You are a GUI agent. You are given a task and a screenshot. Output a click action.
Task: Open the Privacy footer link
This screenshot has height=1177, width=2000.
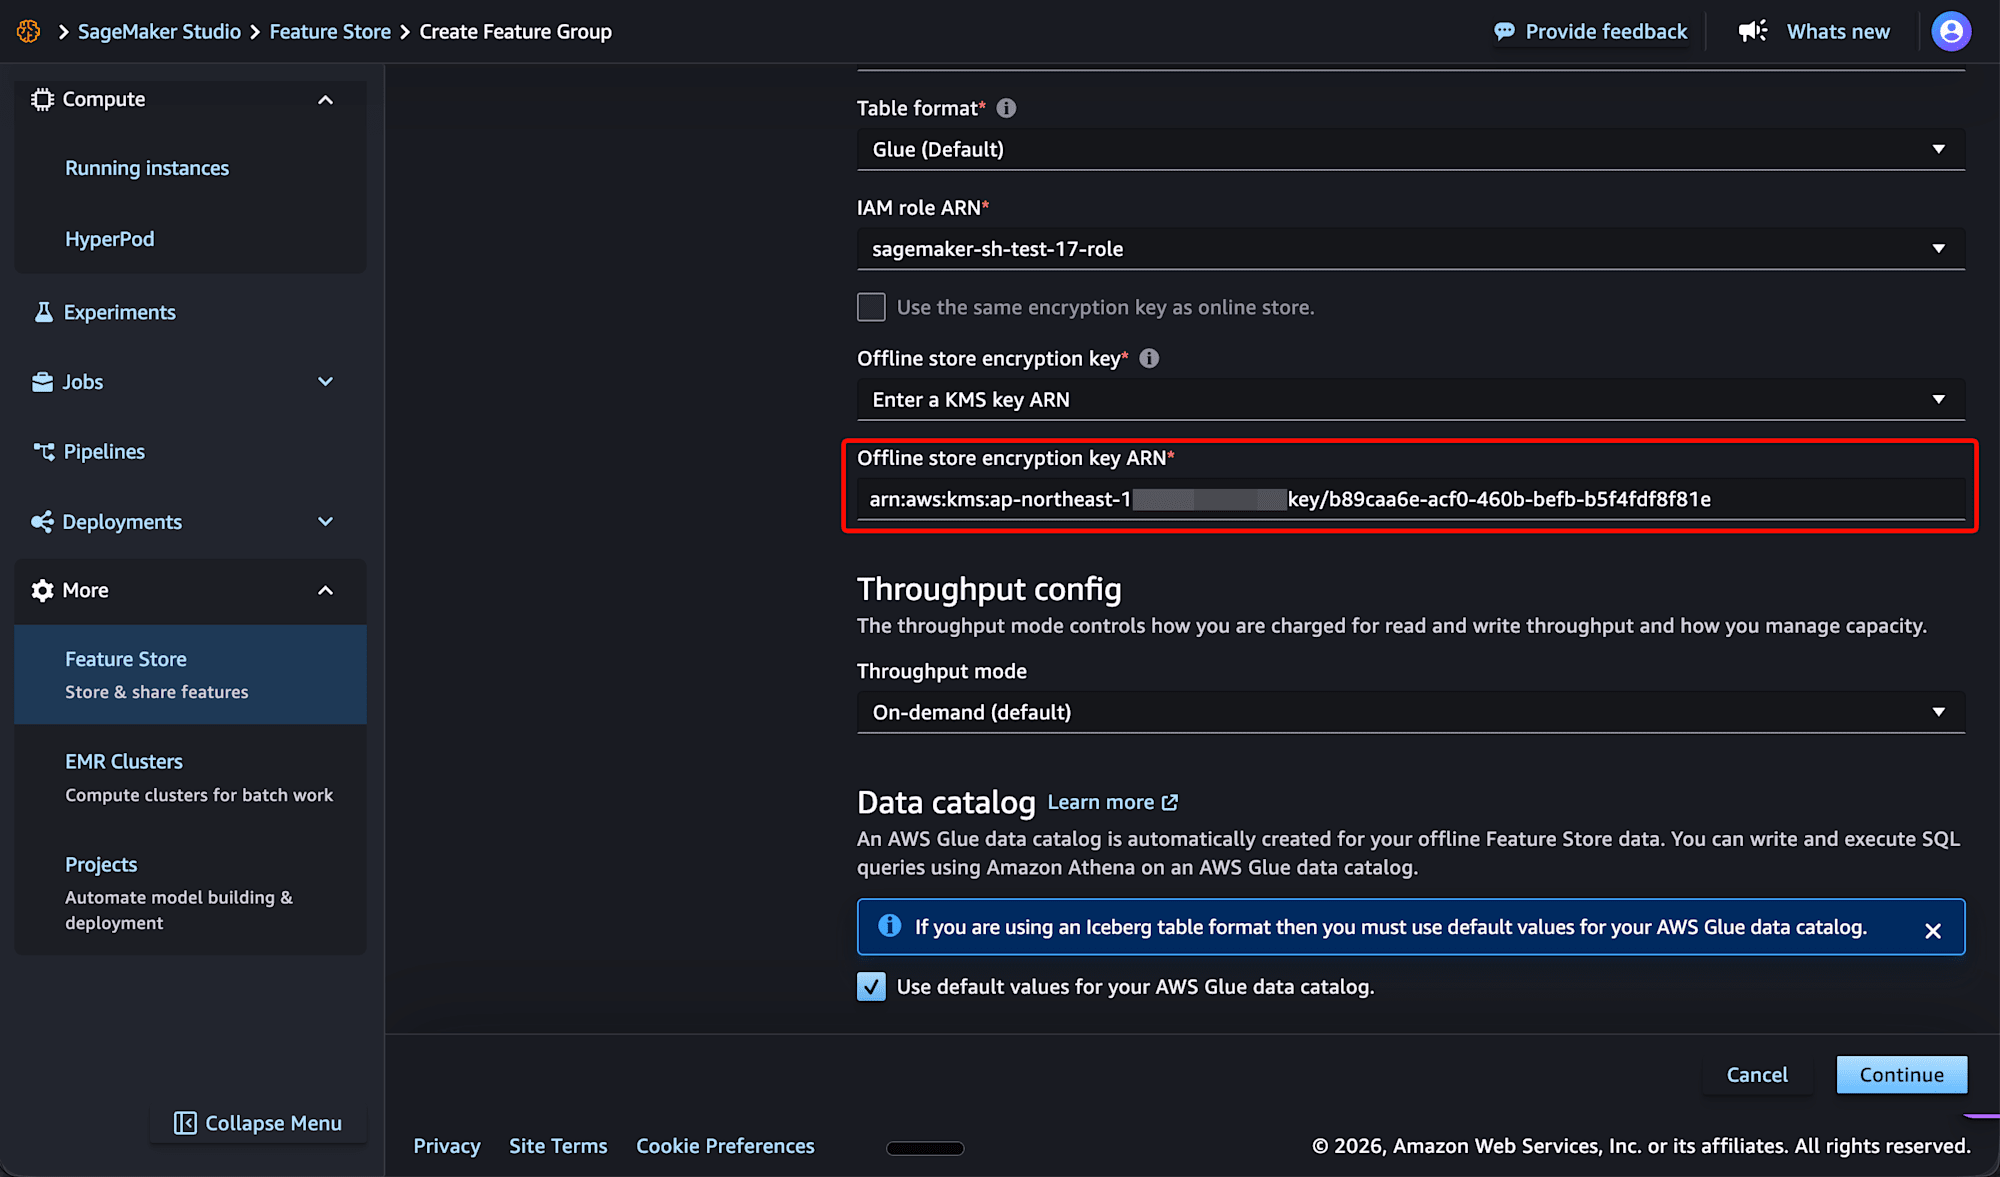point(447,1146)
